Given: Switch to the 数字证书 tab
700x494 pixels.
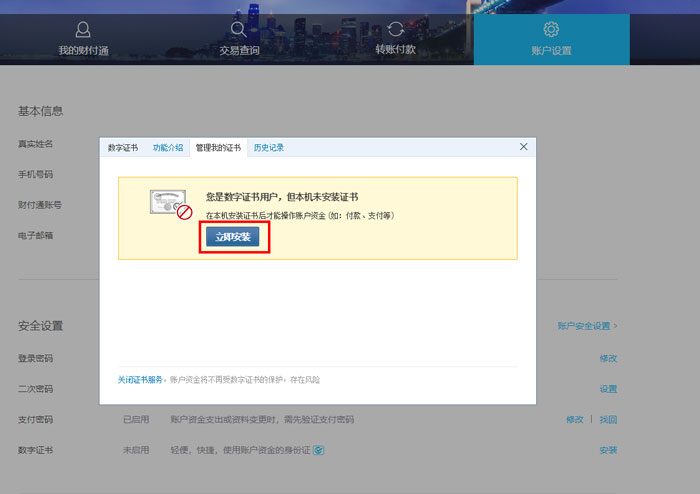Looking at the screenshot, I should click(x=123, y=148).
